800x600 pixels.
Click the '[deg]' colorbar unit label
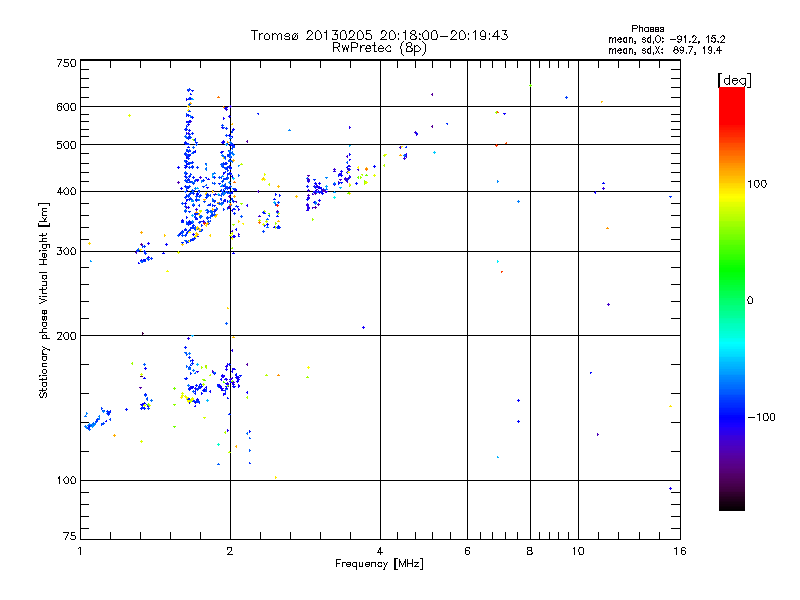[x=734, y=80]
